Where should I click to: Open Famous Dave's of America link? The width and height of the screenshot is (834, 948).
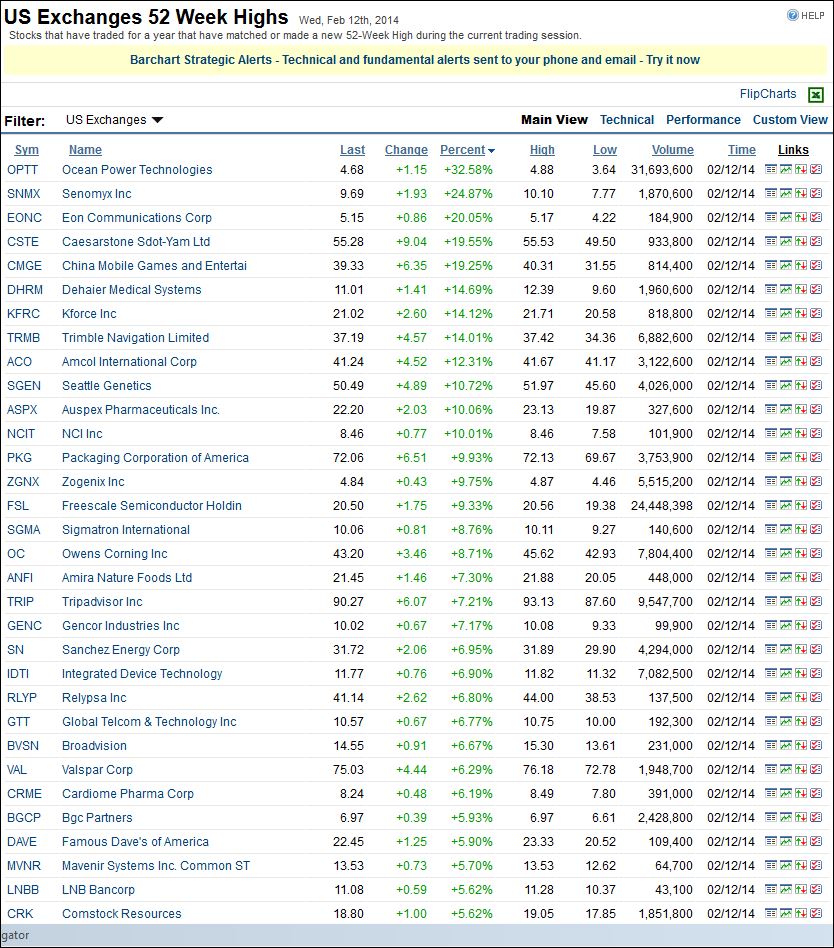[135, 842]
